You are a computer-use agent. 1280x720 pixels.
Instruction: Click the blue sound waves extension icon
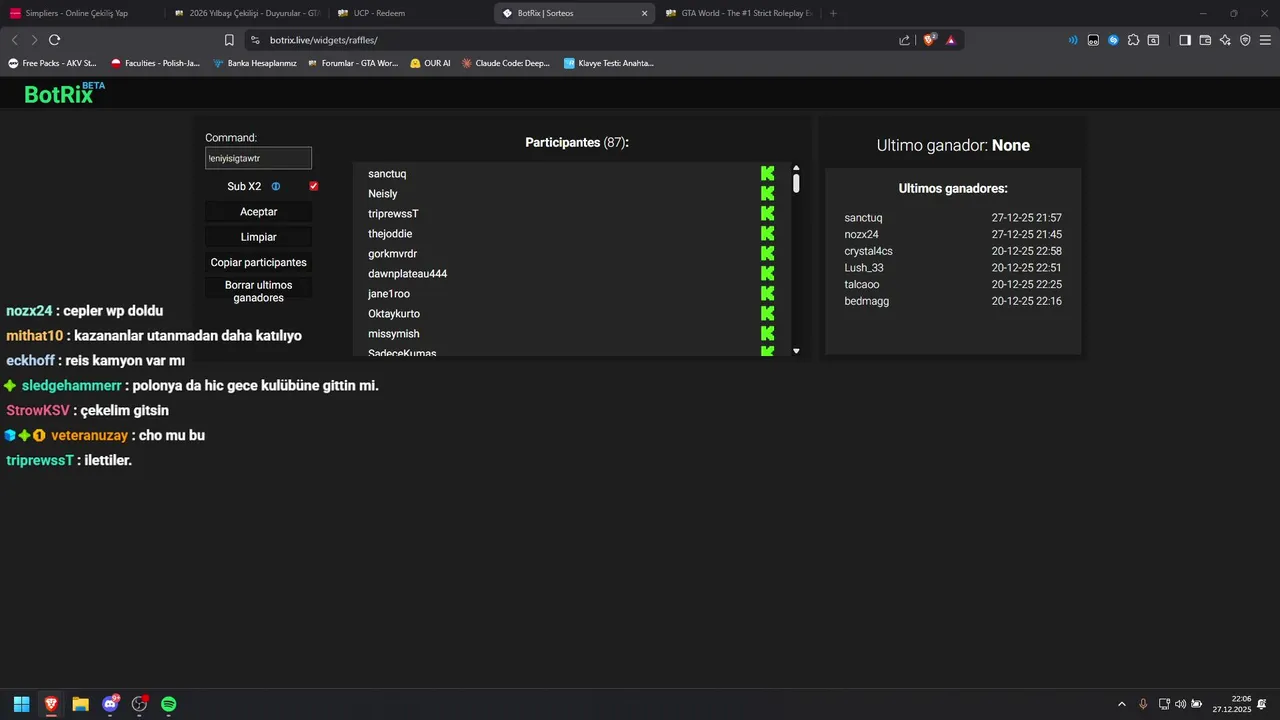pyautogui.click(x=1073, y=40)
